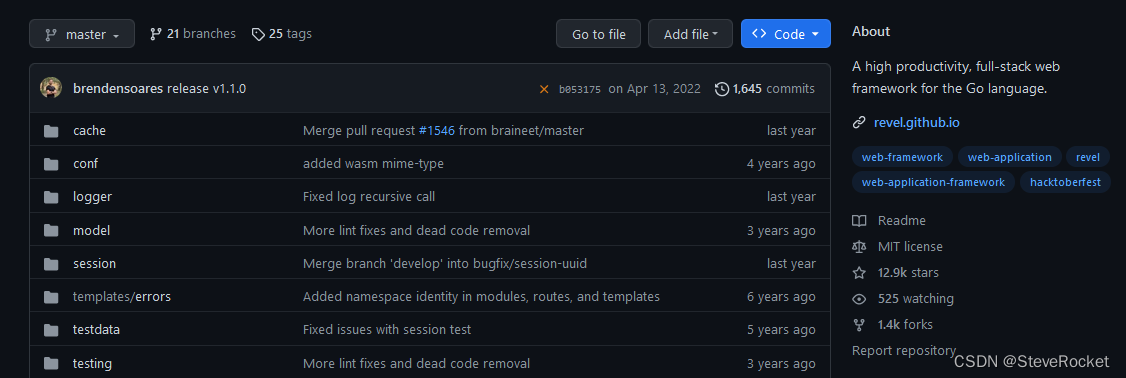Click the templates/errors folder icon
This screenshot has width=1126, height=378.
(x=51, y=297)
